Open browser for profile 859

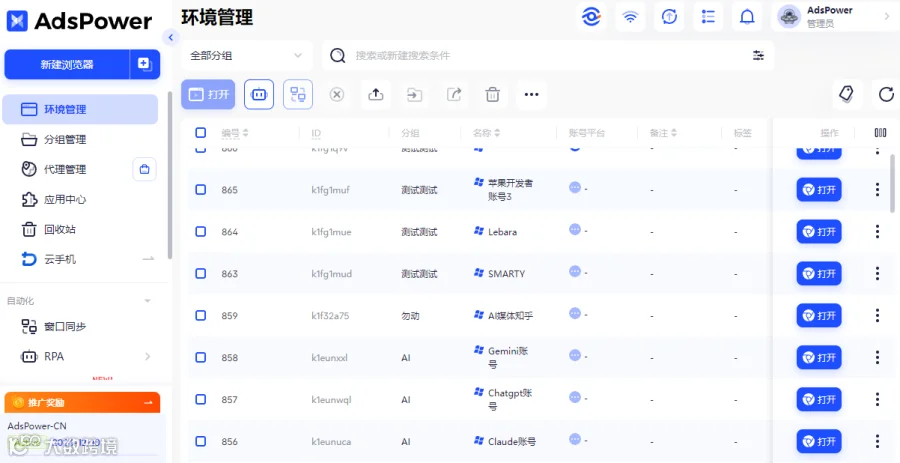coord(819,315)
